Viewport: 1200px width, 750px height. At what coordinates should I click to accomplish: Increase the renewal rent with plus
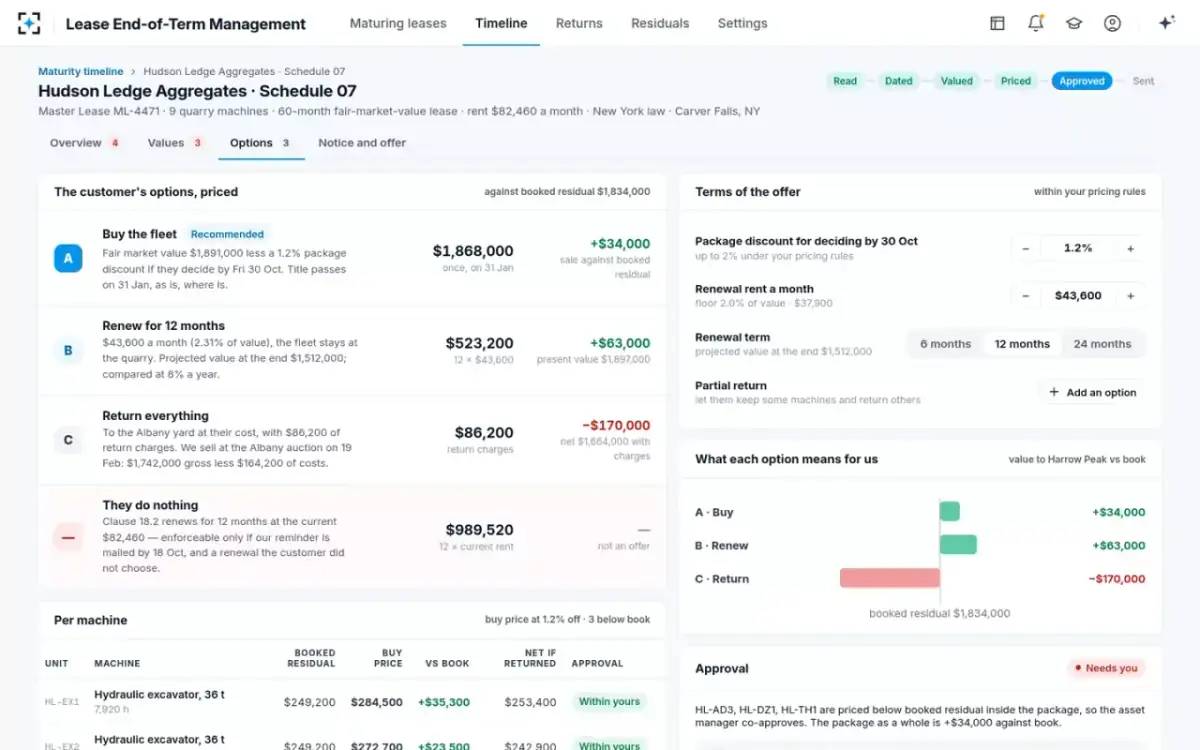coord(1131,296)
